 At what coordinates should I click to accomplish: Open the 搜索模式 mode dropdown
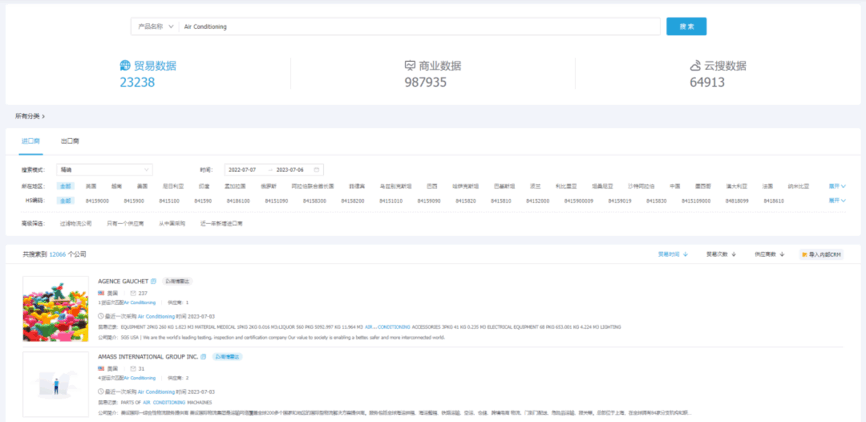click(x=104, y=169)
